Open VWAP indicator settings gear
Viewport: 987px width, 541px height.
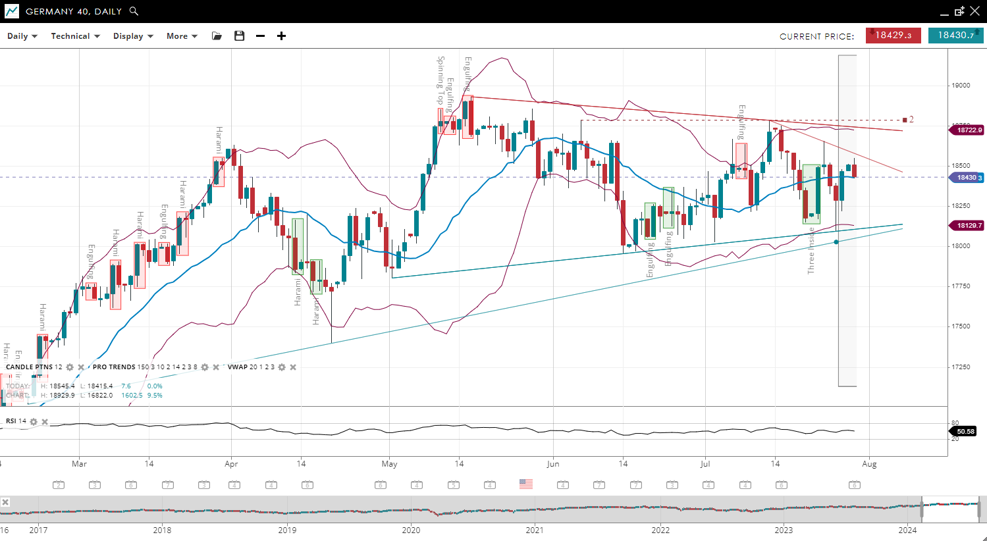pos(281,368)
